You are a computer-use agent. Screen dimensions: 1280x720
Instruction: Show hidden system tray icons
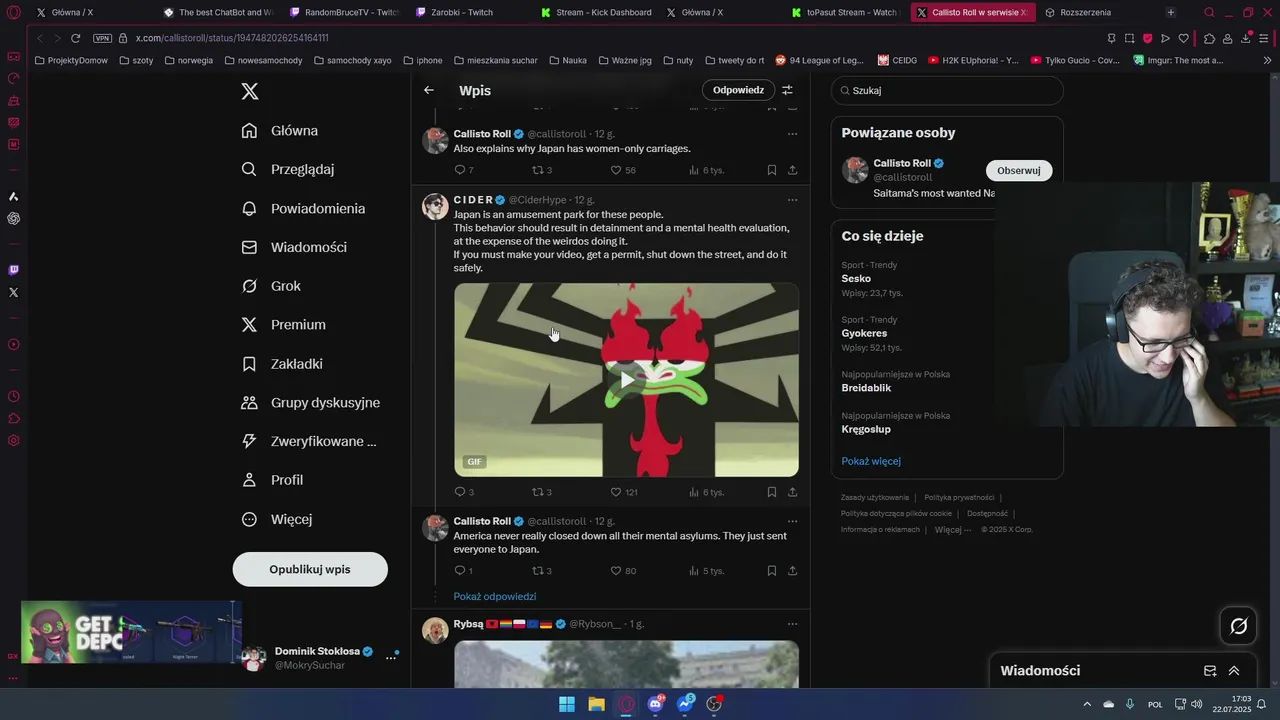click(1087, 704)
